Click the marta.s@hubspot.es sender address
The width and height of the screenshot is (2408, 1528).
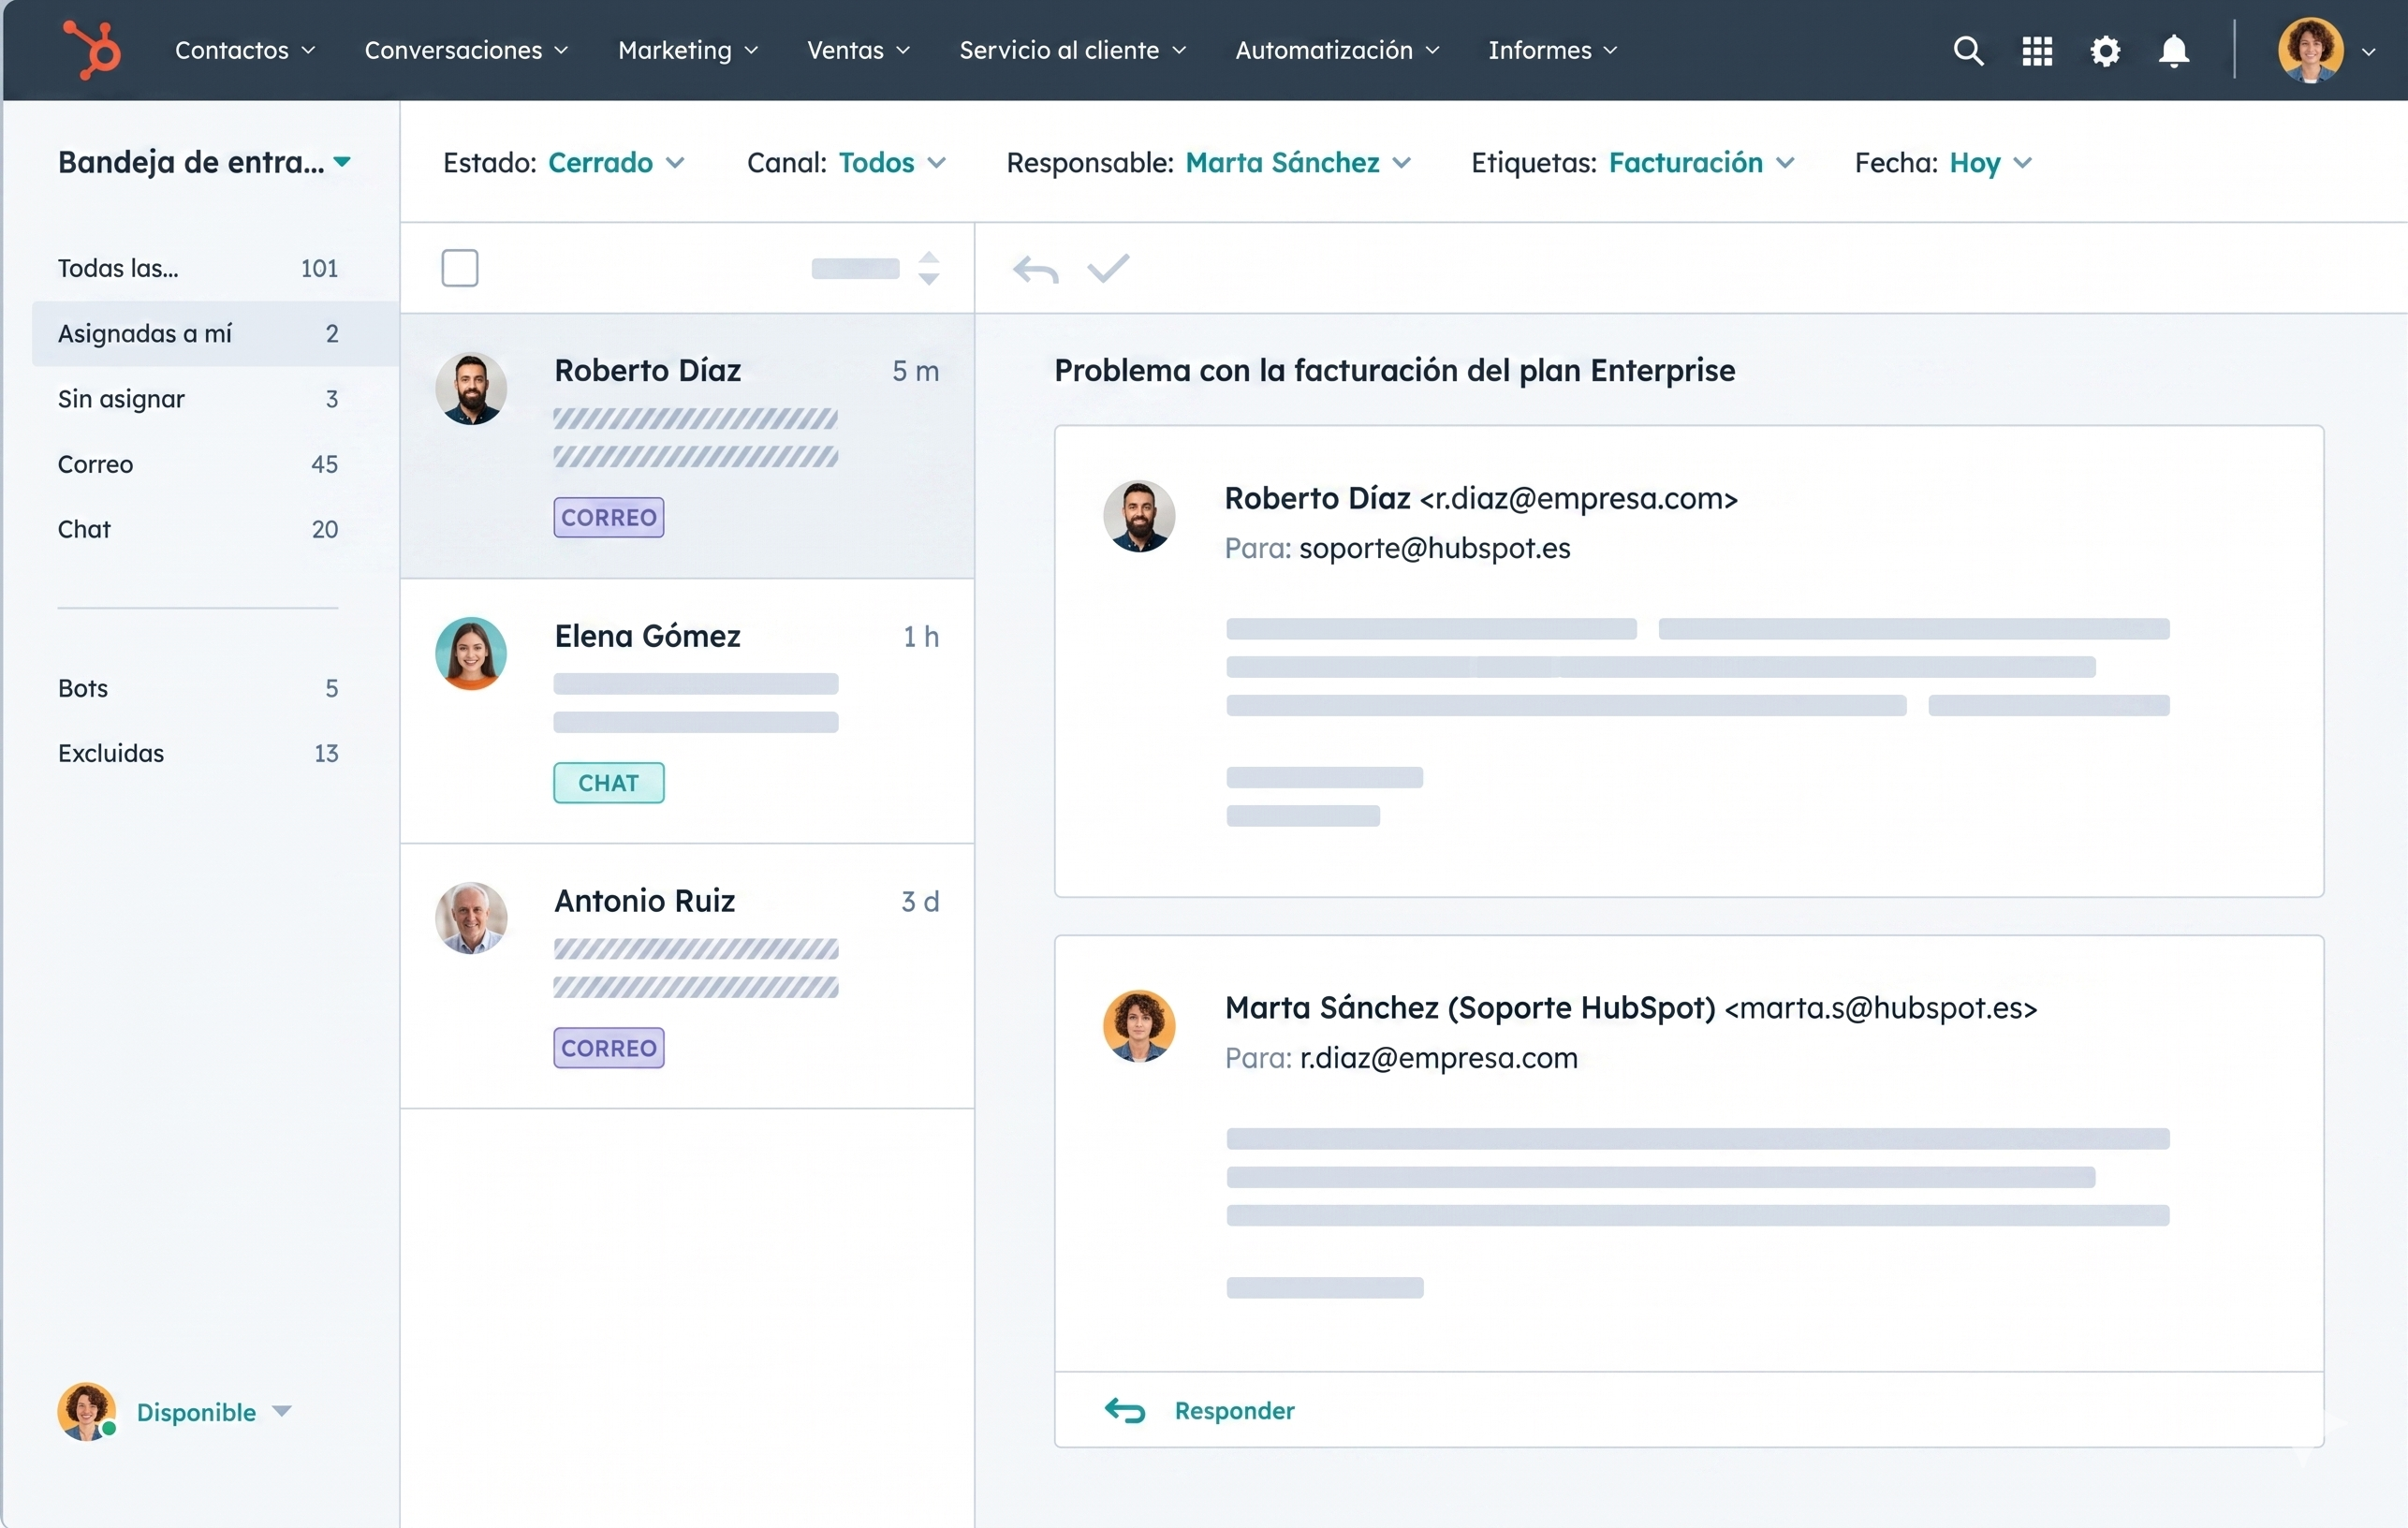click(x=1881, y=1008)
